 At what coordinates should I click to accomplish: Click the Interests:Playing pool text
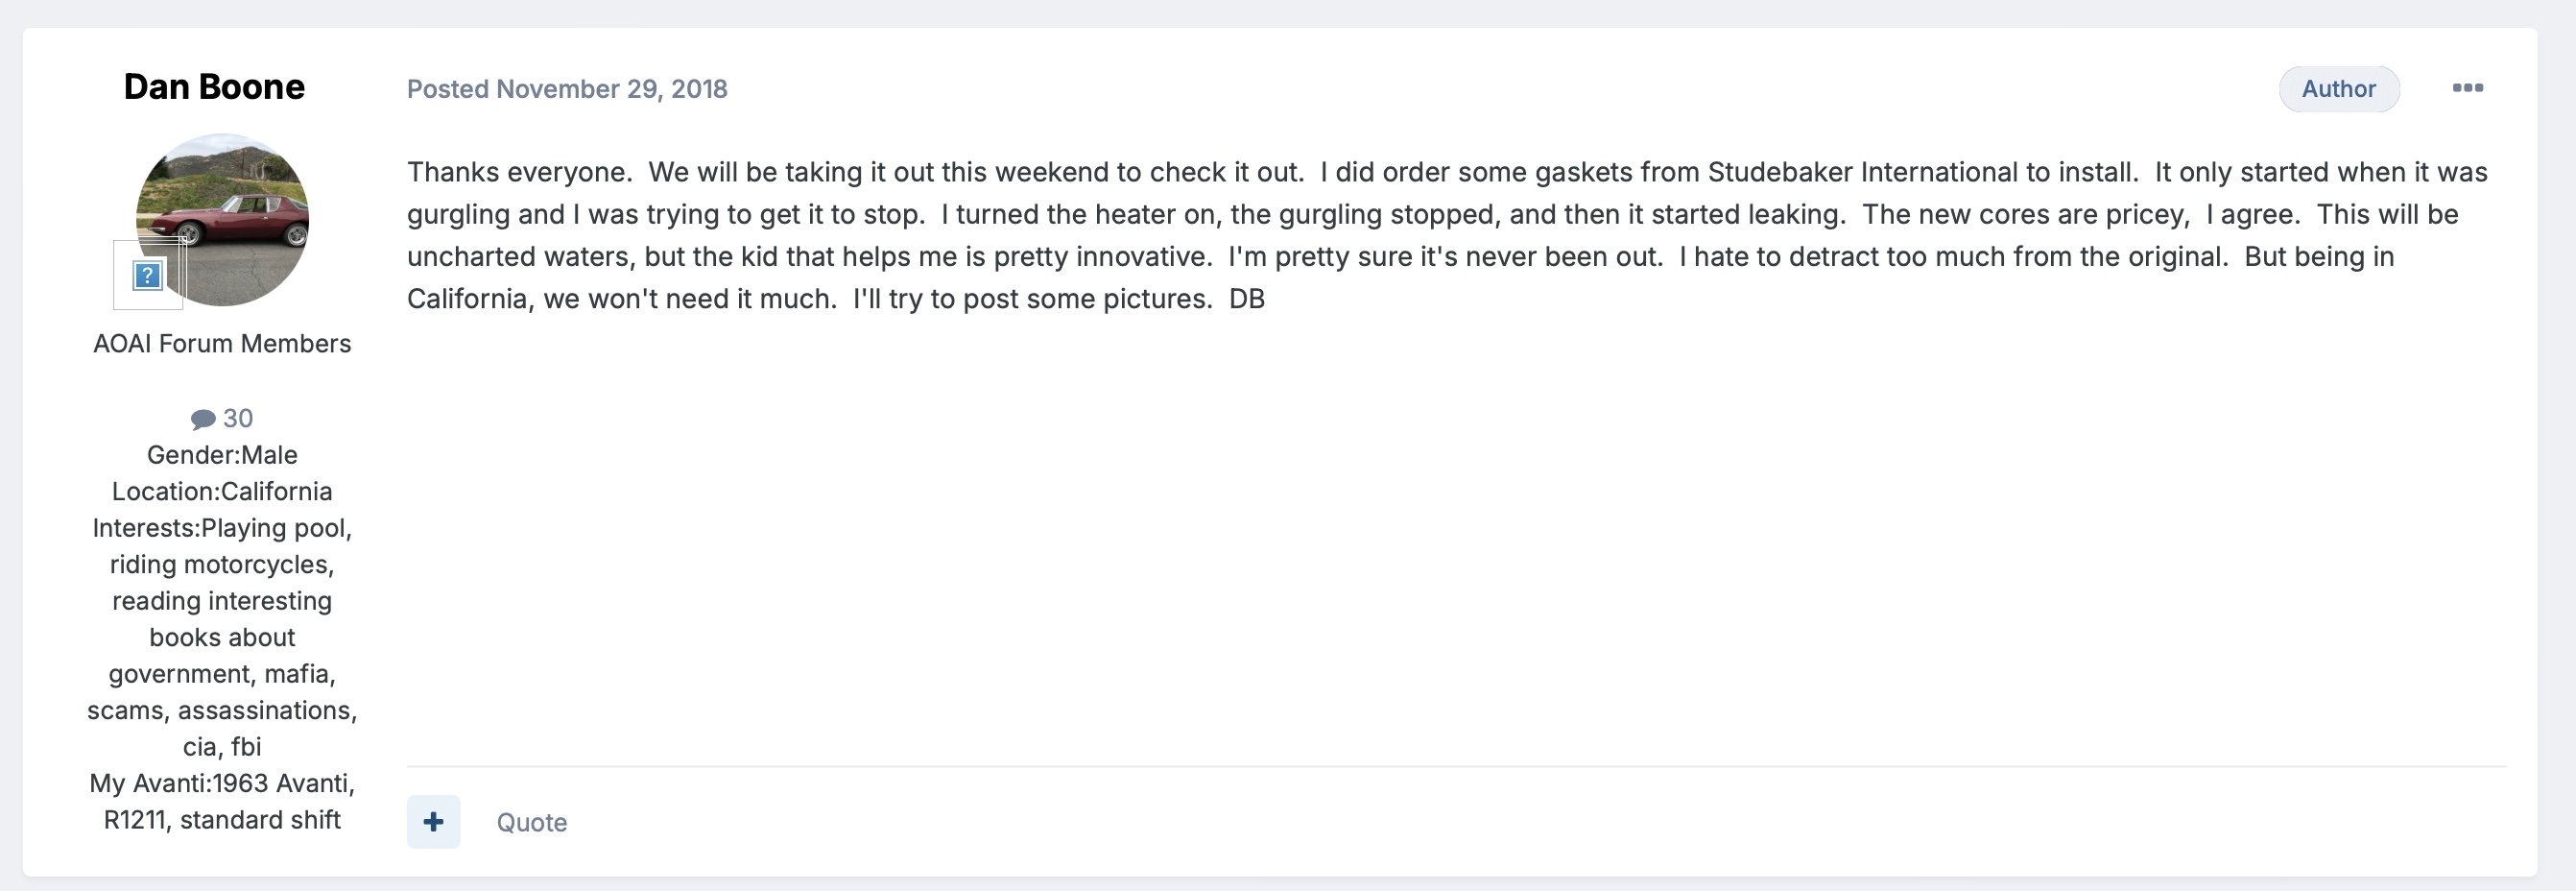point(222,528)
